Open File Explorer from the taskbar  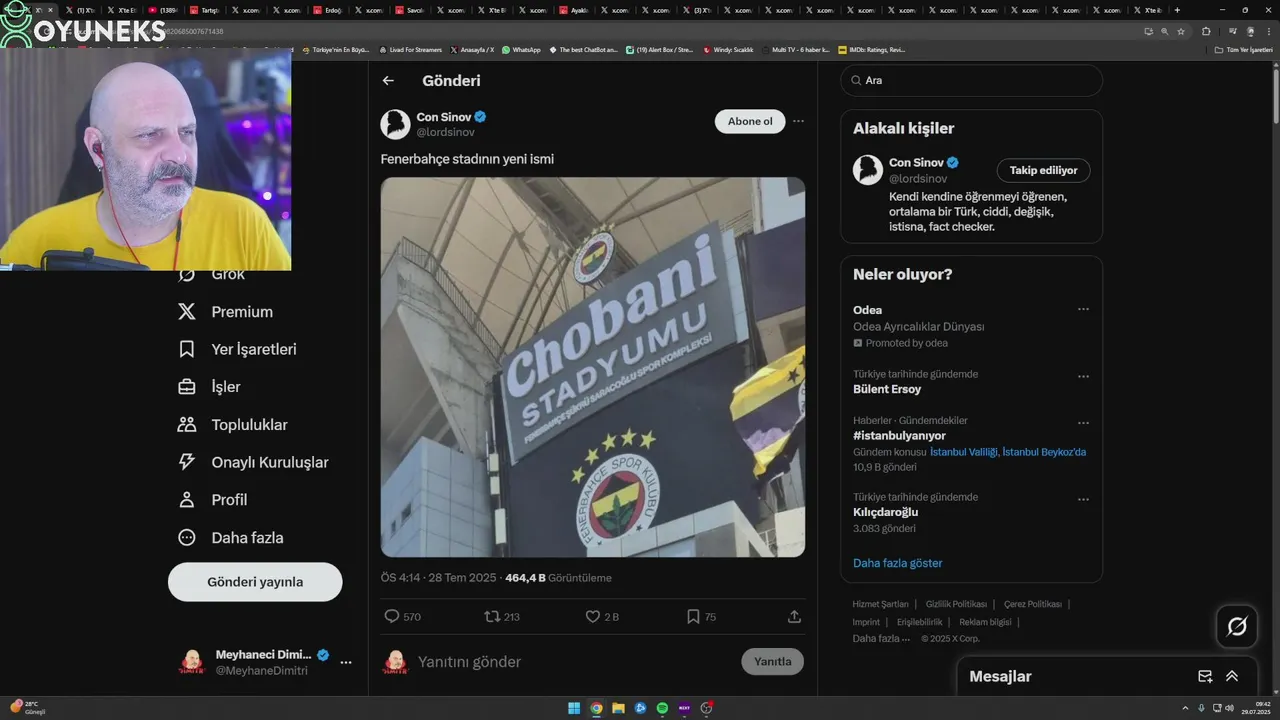coord(618,708)
